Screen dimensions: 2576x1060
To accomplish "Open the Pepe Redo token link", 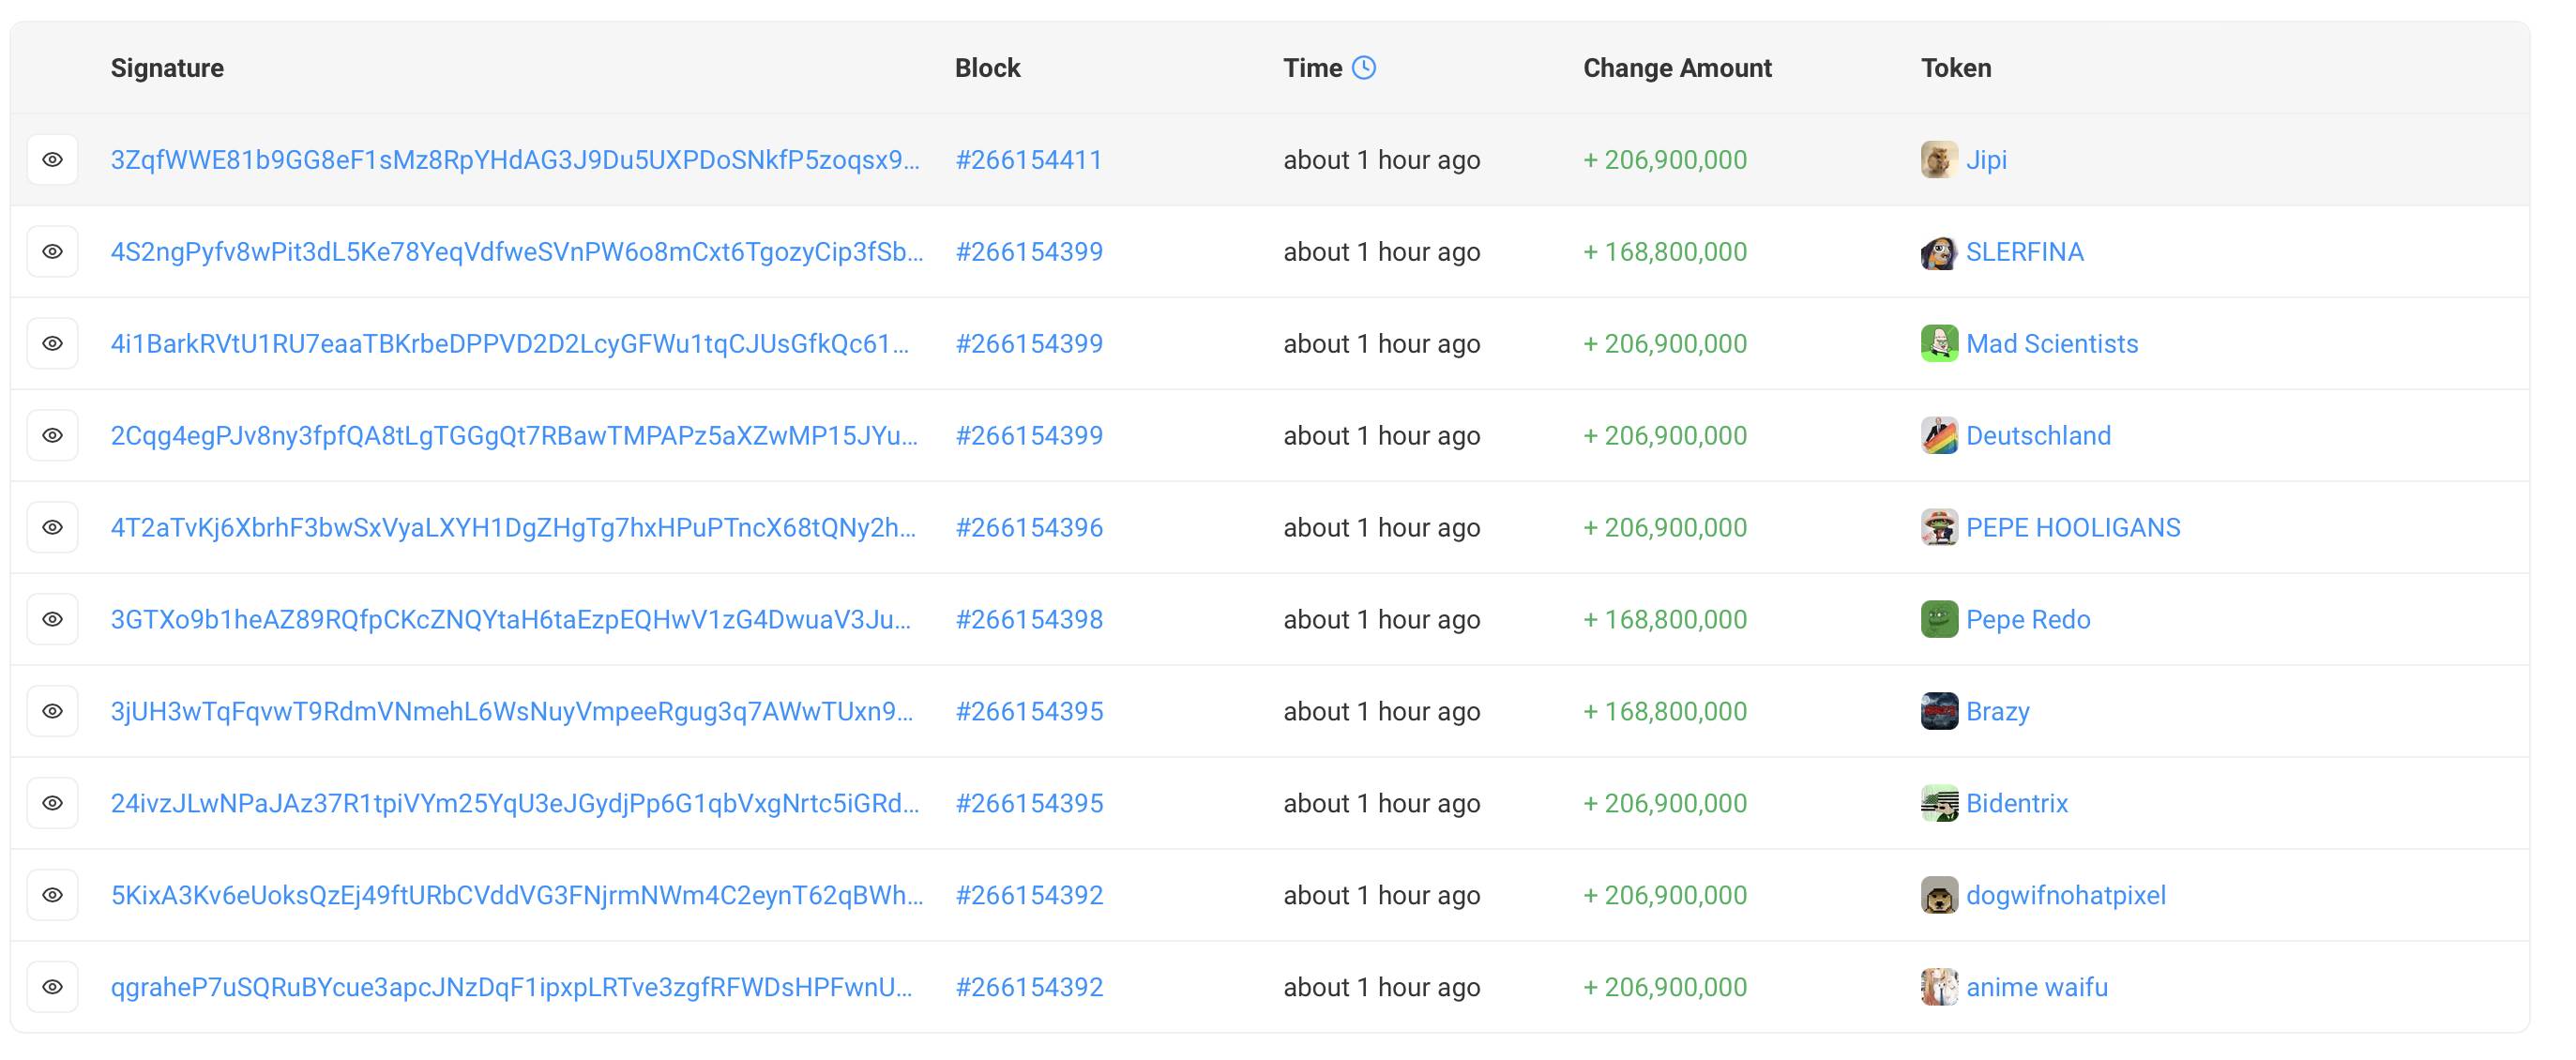I will [x=2028, y=620].
